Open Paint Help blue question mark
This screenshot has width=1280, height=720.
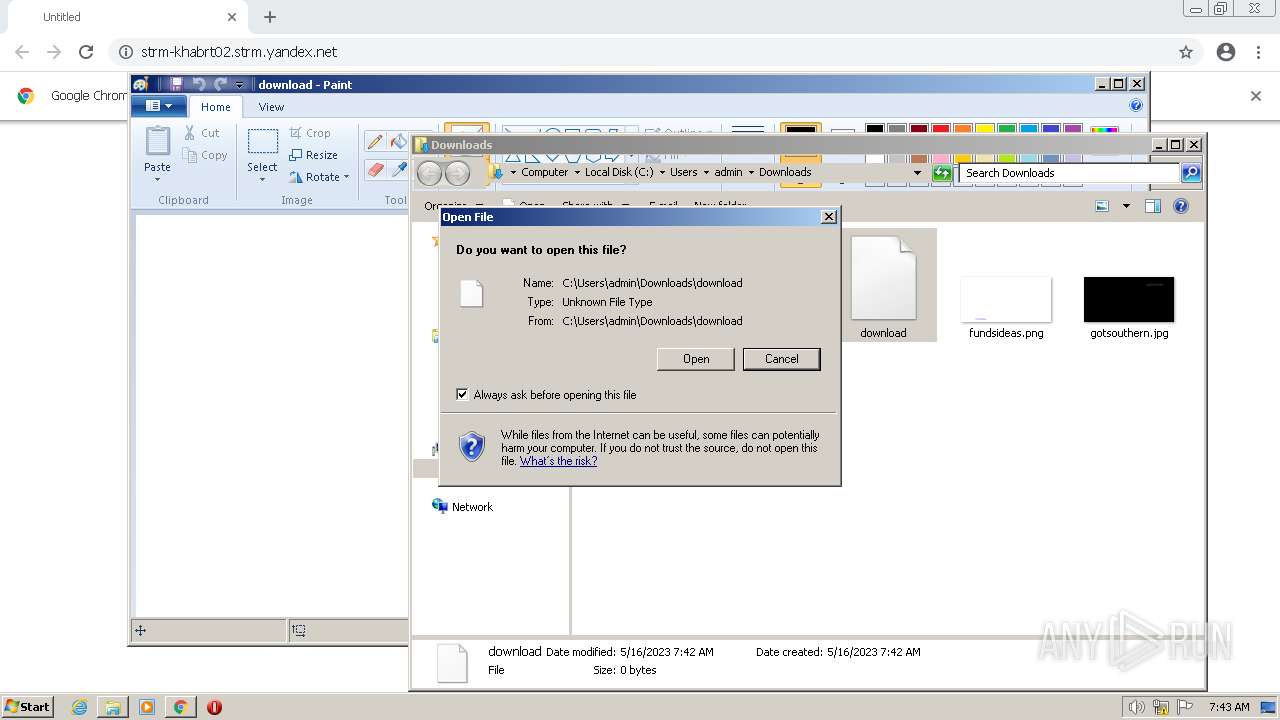click(1136, 105)
